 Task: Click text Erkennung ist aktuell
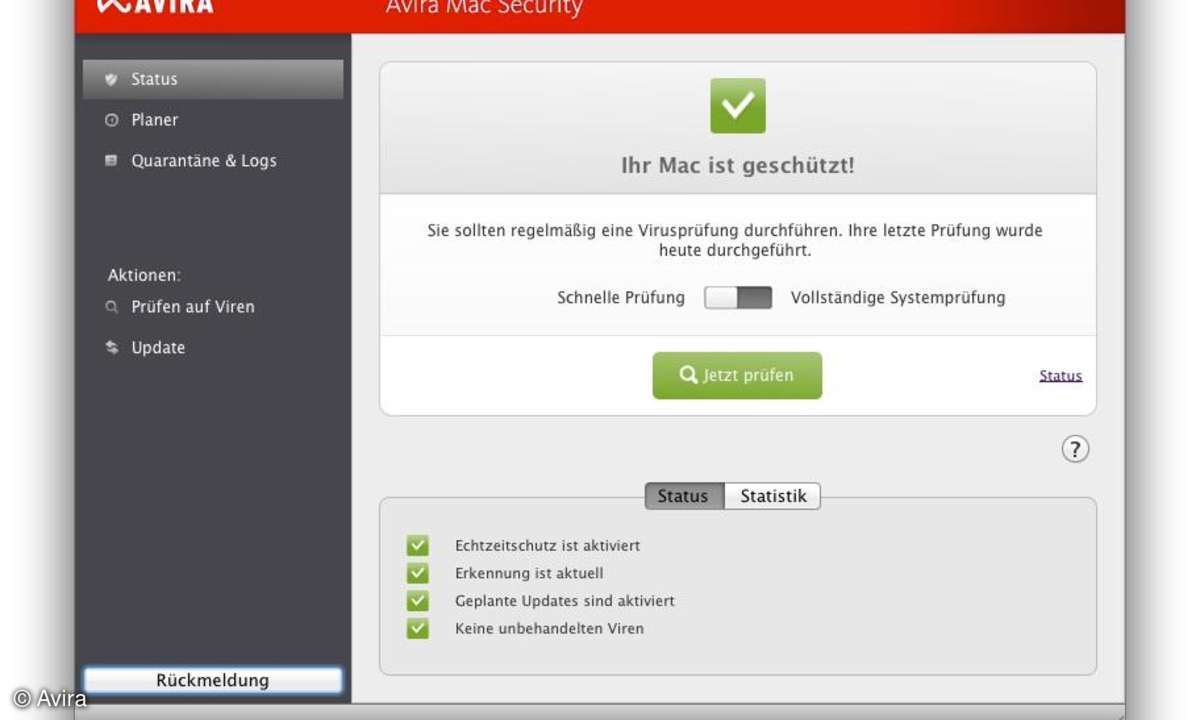point(529,573)
